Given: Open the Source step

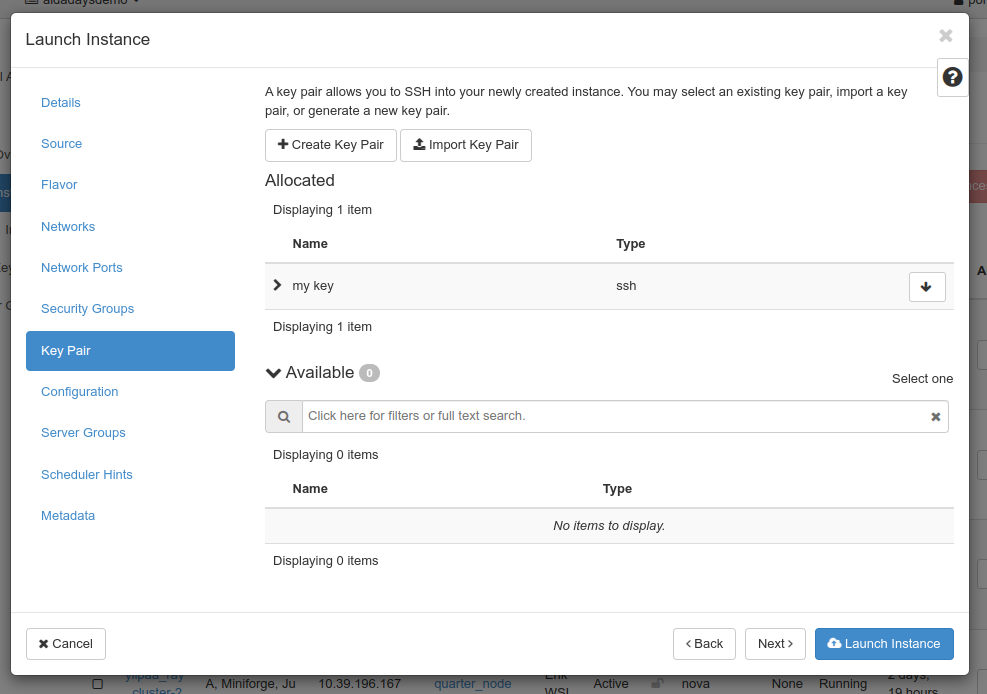Looking at the screenshot, I should [x=61, y=143].
